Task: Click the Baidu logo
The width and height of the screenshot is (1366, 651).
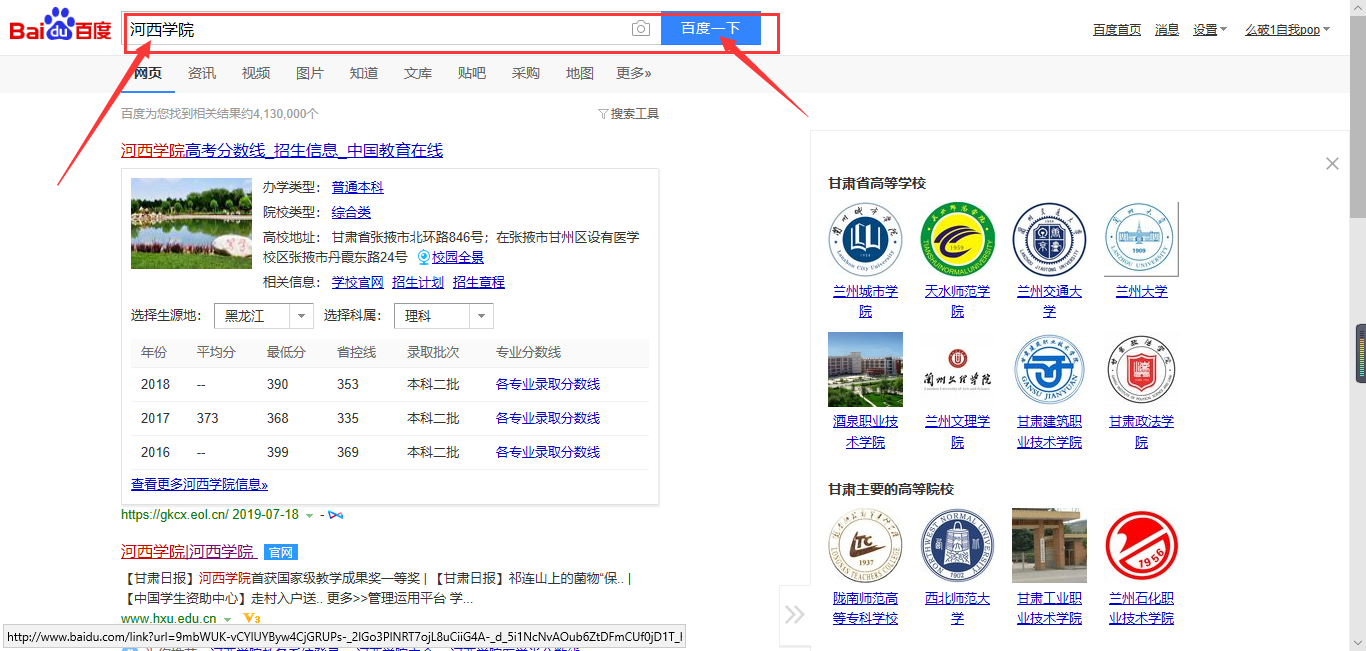Action: (x=61, y=26)
